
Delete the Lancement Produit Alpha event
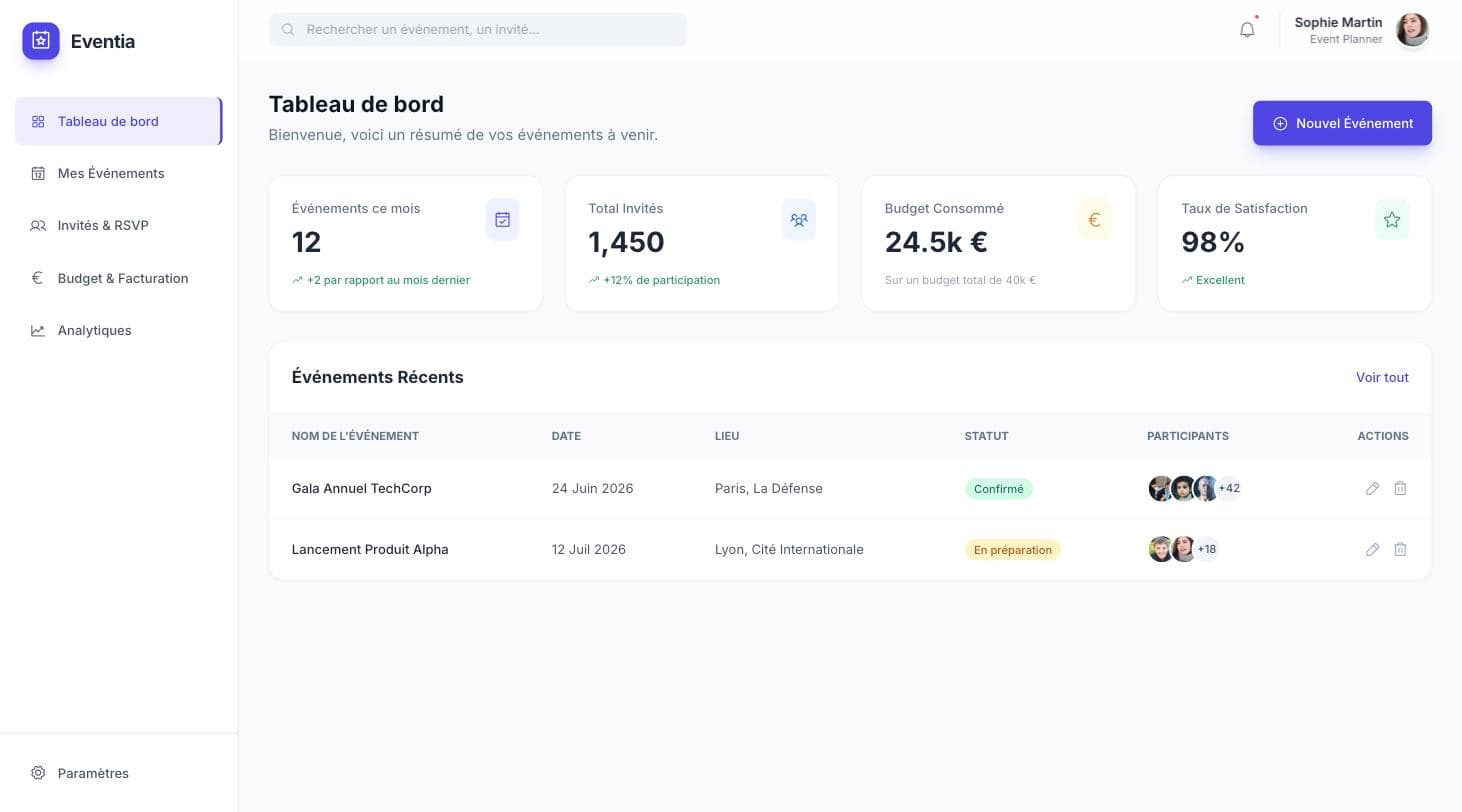[x=1400, y=550]
